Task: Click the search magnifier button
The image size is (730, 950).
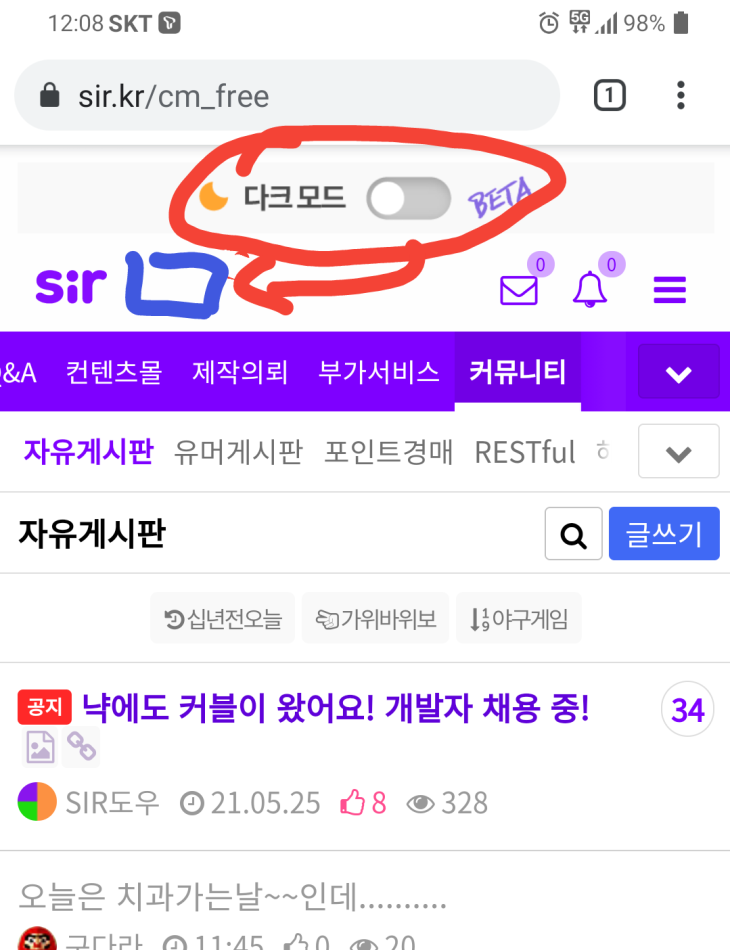Action: click(x=573, y=534)
